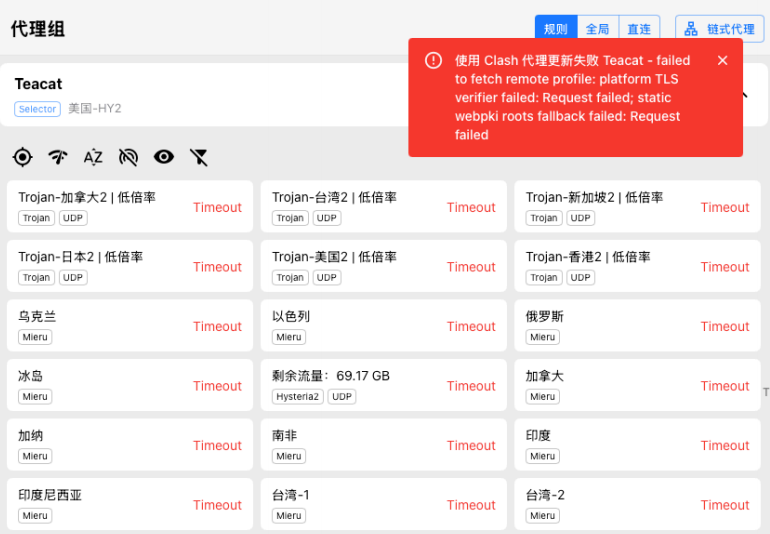770x534 pixels.
Task: Click the locate current proxy target icon
Action: tap(23, 157)
